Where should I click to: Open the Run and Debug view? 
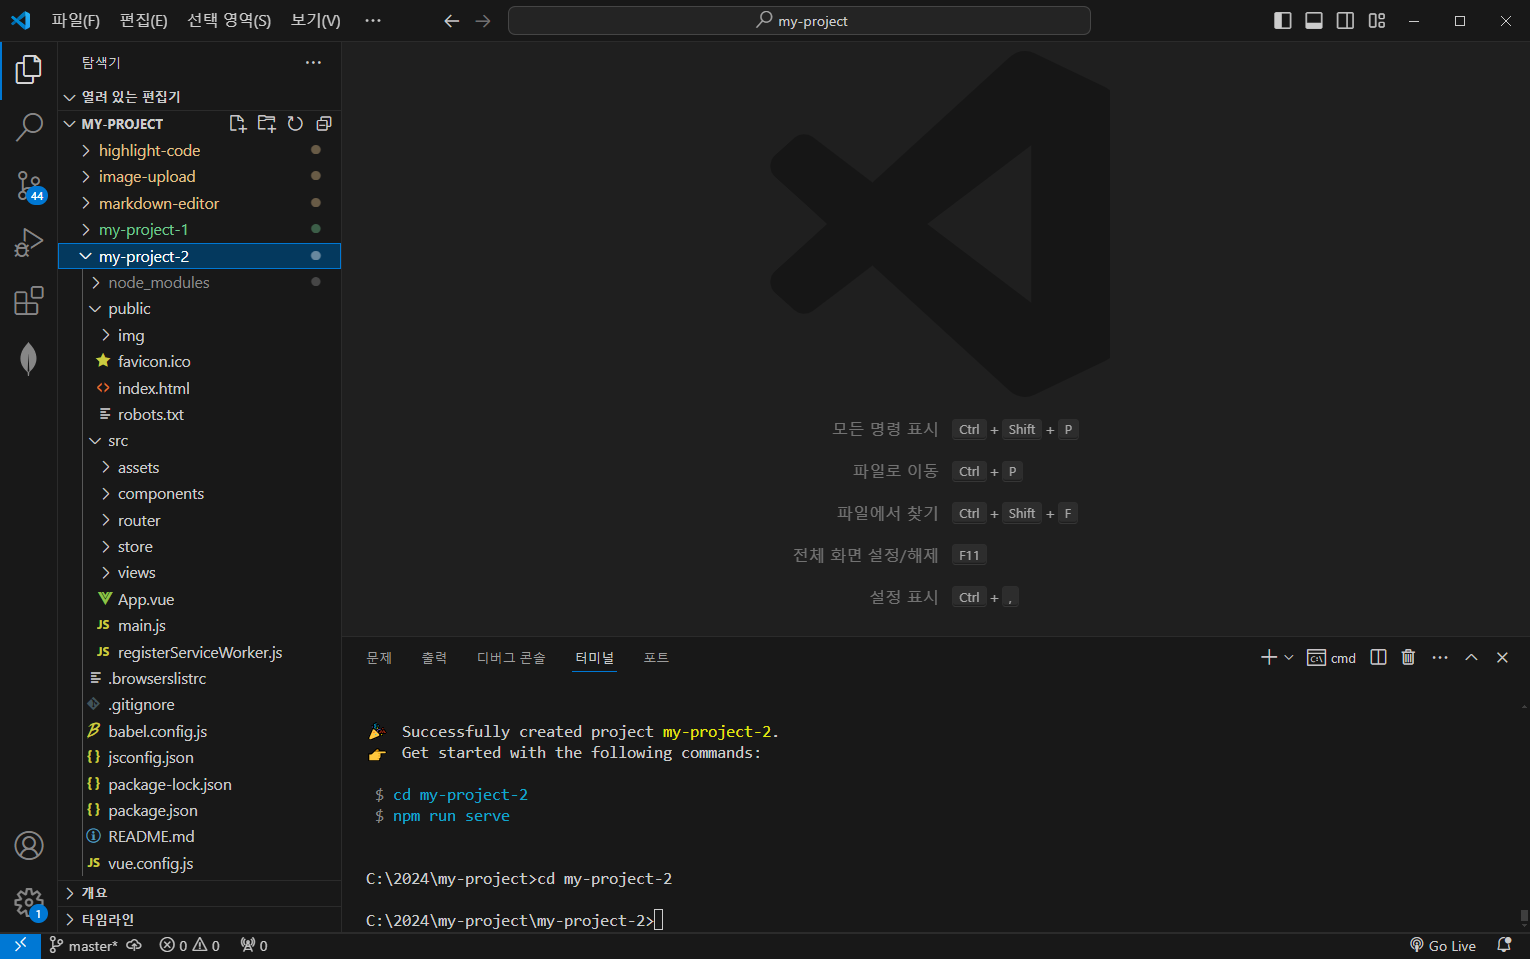point(29,242)
